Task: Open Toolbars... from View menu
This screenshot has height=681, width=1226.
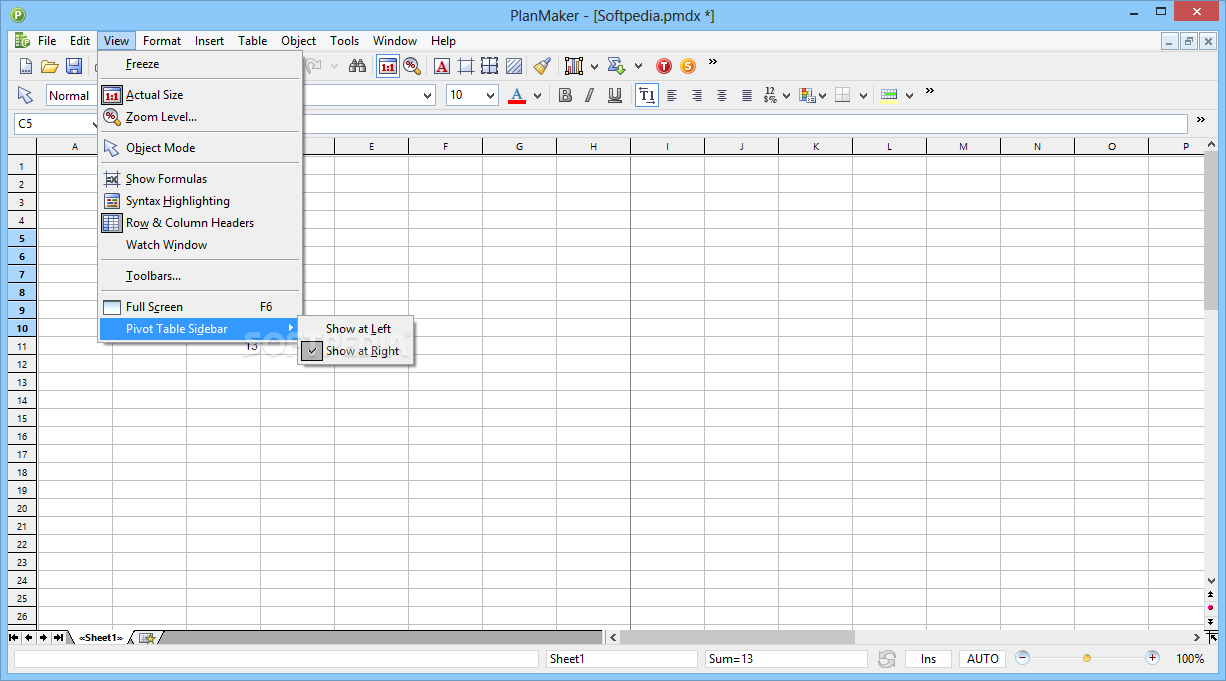Action: coord(200,276)
